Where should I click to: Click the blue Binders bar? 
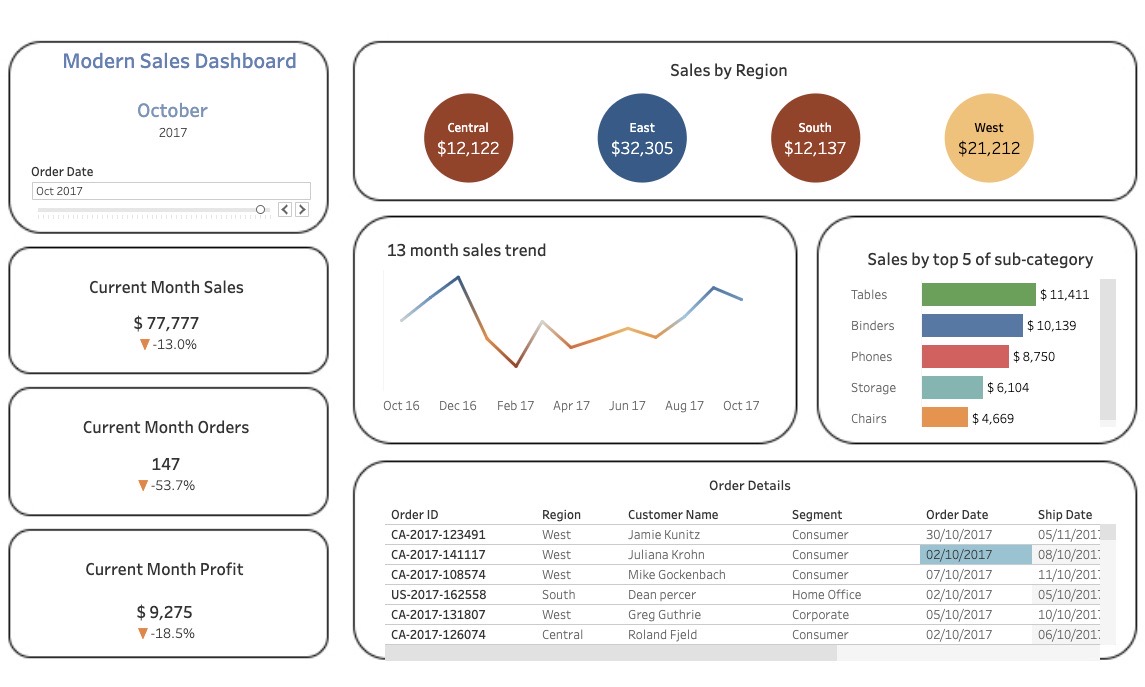pyautogui.click(x=972, y=325)
